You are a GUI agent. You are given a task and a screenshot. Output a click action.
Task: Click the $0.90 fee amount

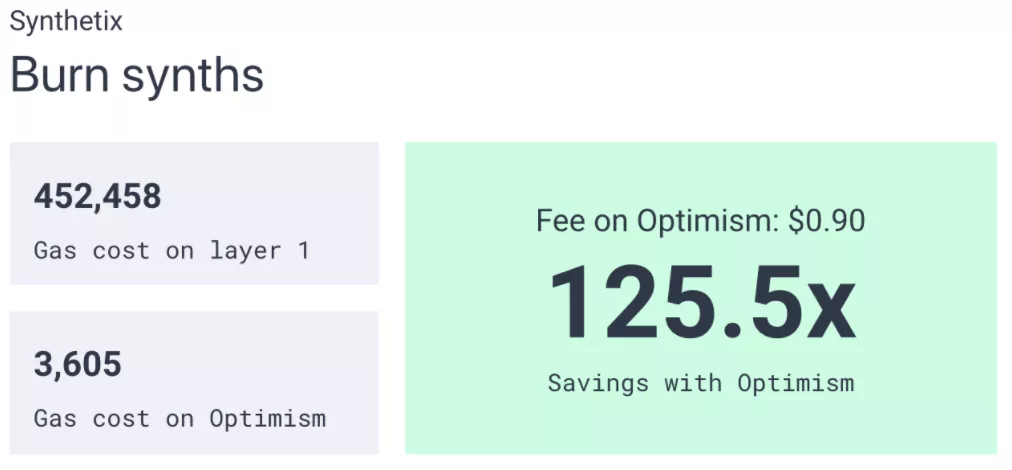pos(826,221)
